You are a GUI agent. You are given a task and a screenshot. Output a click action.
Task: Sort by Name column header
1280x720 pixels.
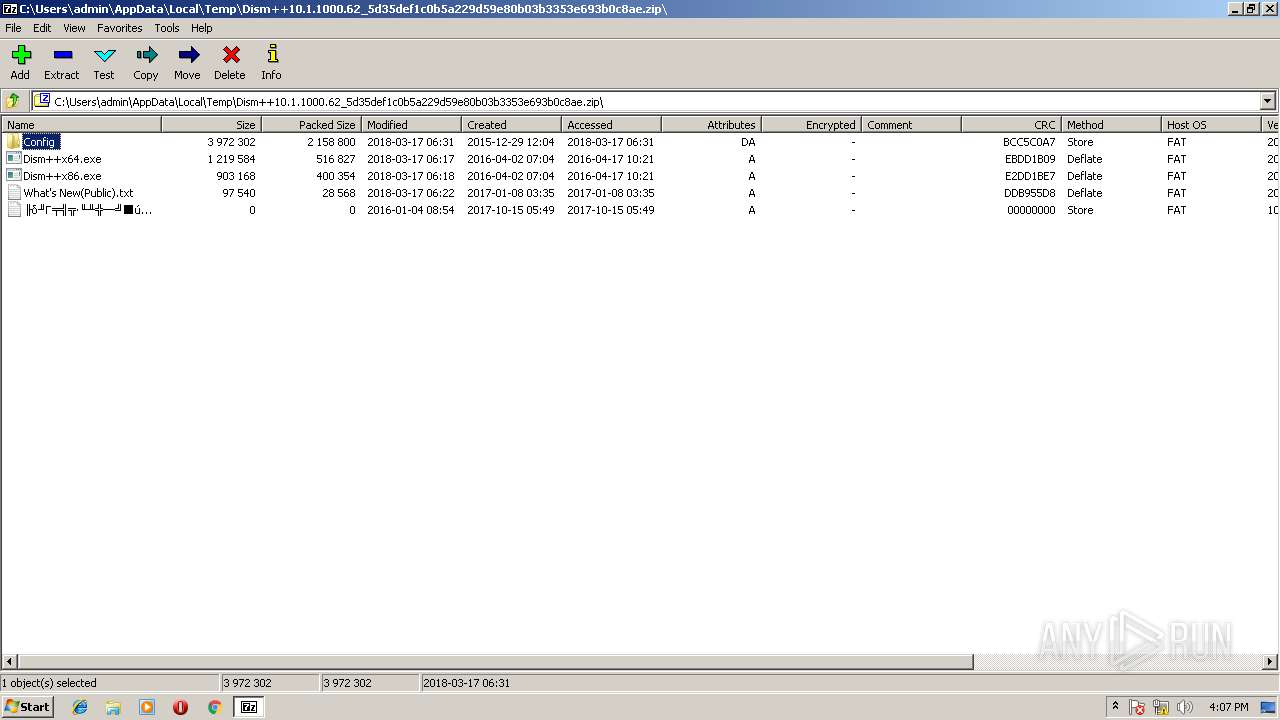point(81,125)
